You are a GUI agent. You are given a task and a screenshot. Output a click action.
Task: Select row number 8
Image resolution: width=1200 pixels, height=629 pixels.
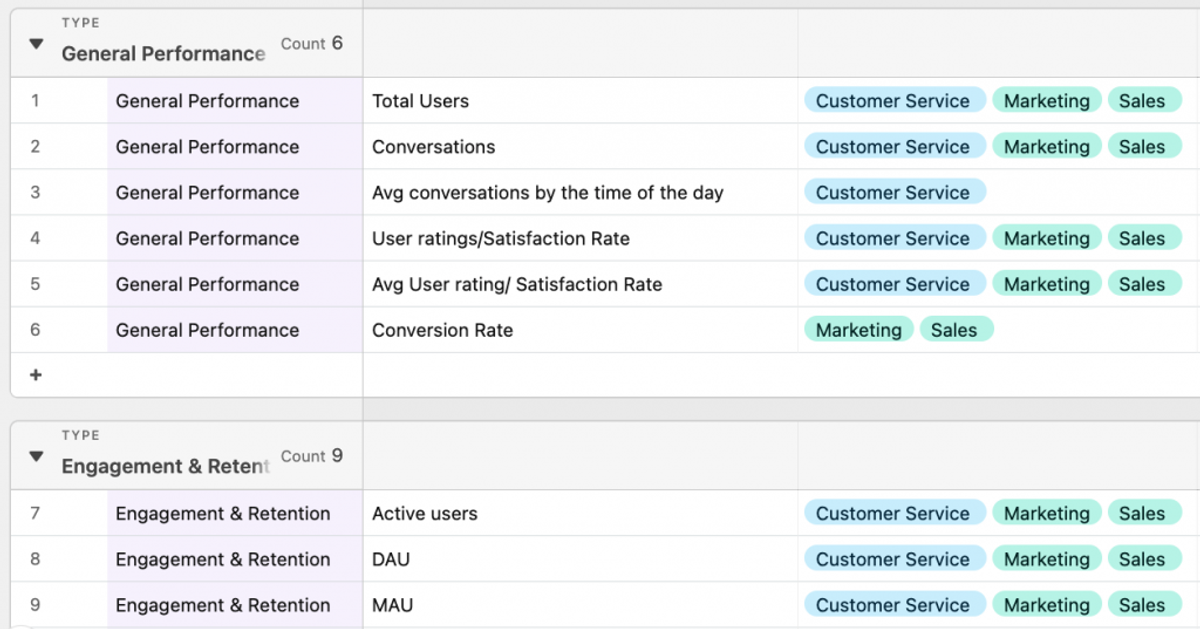tap(35, 560)
